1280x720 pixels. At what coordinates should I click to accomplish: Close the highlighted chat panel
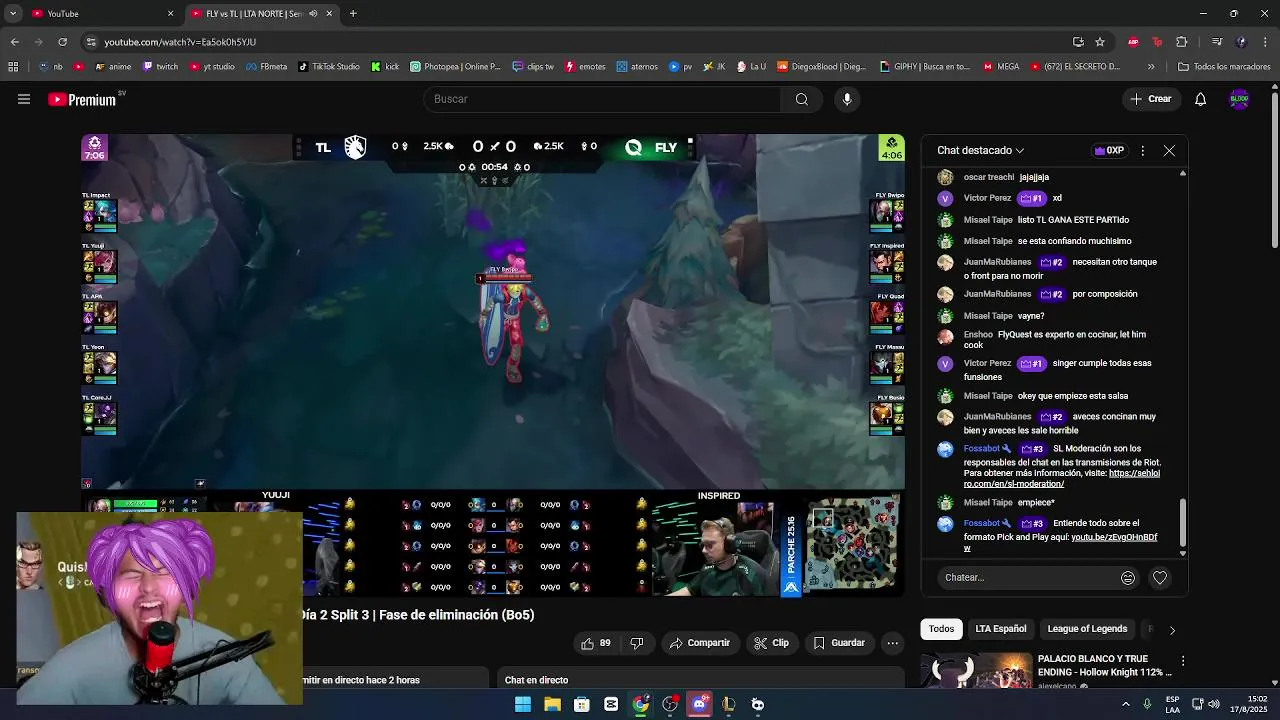click(1169, 150)
